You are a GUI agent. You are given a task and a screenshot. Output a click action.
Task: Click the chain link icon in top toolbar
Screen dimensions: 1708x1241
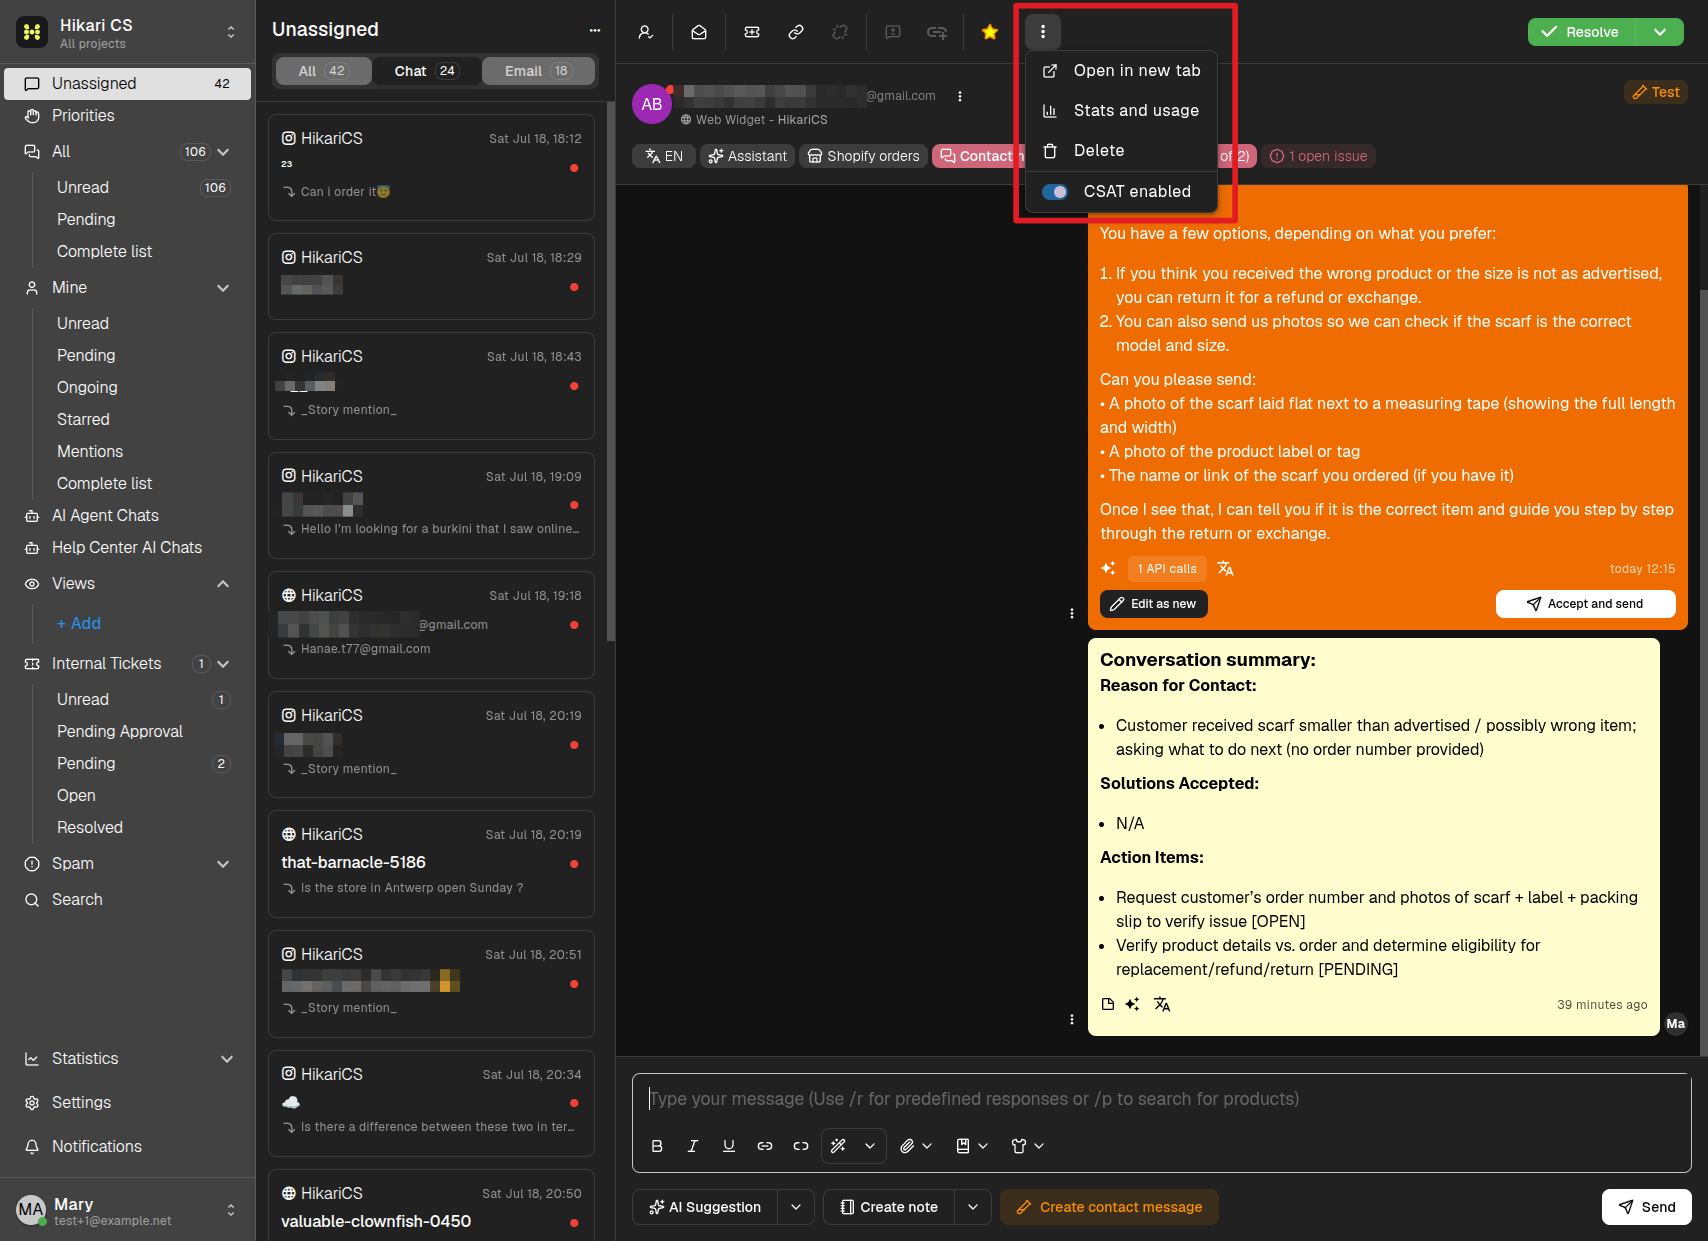coord(796,32)
